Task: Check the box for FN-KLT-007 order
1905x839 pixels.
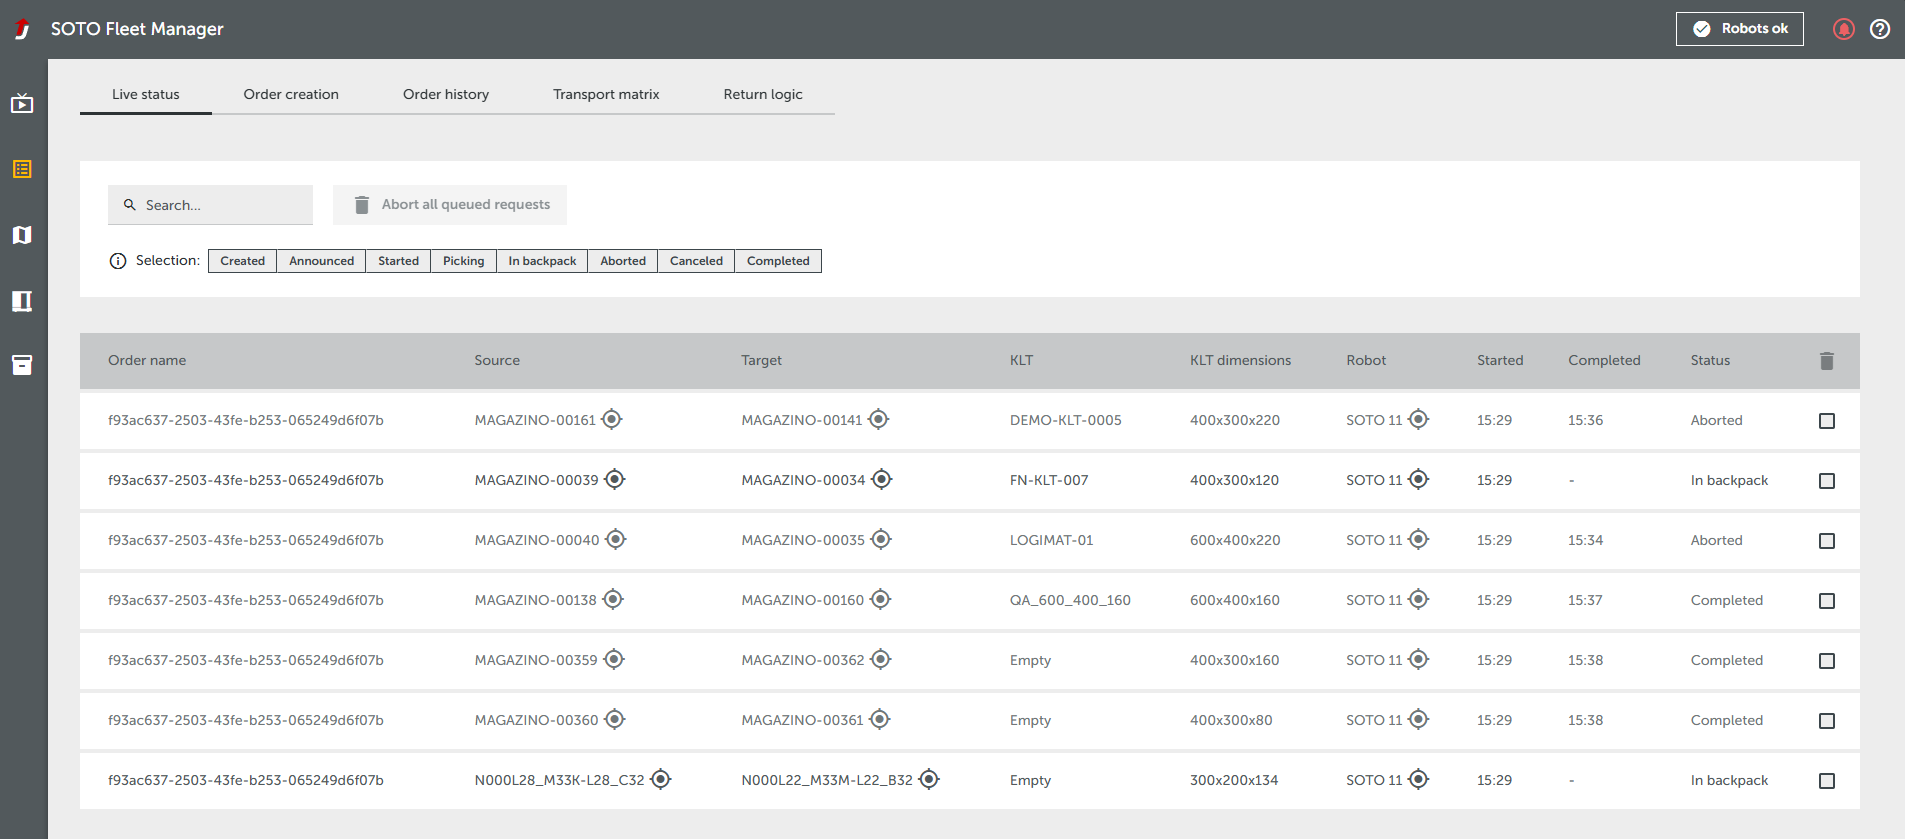Action: 1827,481
